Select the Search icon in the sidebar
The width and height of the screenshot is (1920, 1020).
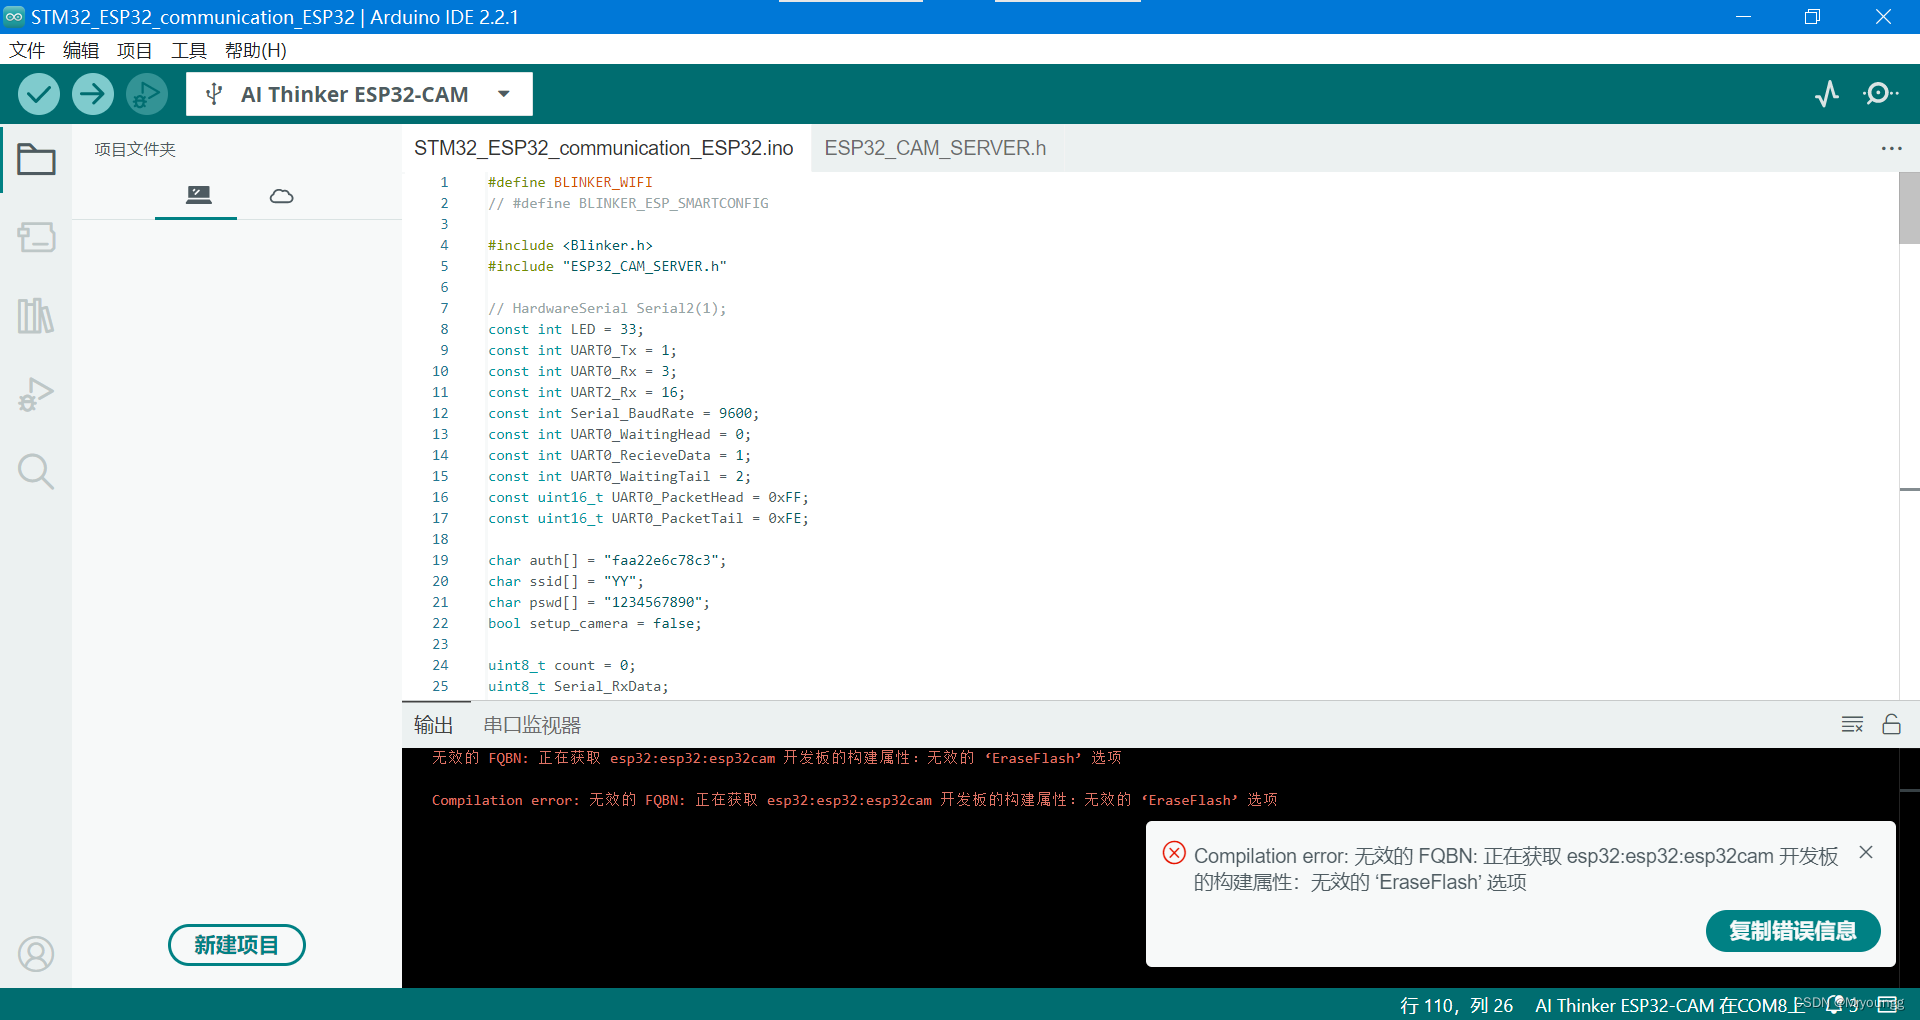[36, 471]
